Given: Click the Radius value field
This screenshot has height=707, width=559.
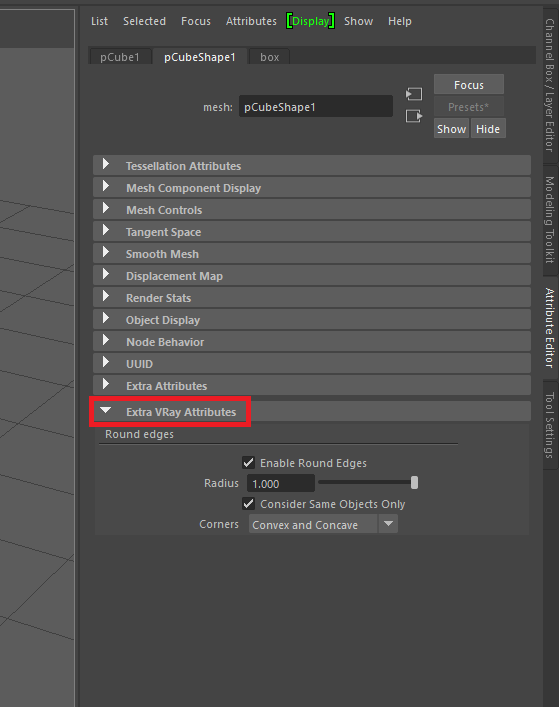Looking at the screenshot, I should click(281, 483).
